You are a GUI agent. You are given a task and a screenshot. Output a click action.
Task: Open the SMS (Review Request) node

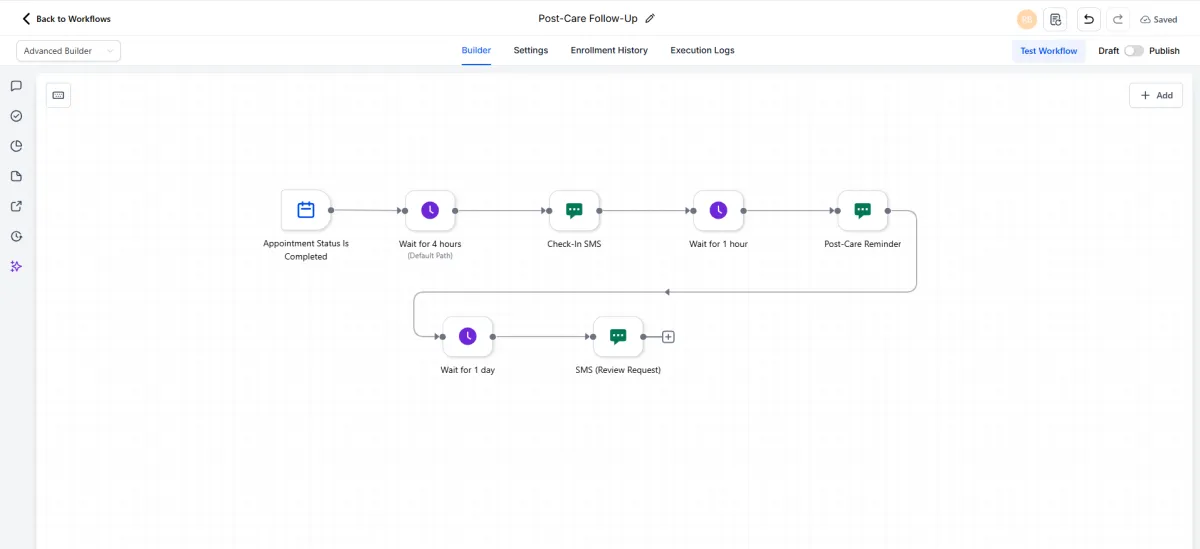pos(618,336)
